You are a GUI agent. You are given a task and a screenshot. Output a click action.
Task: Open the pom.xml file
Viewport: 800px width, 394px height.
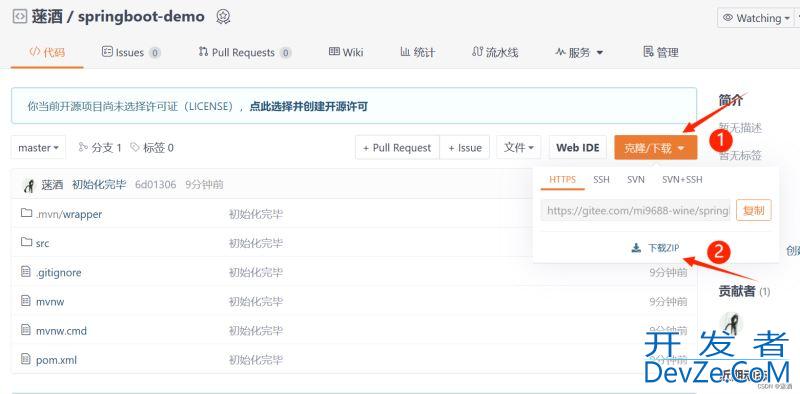pos(56,360)
